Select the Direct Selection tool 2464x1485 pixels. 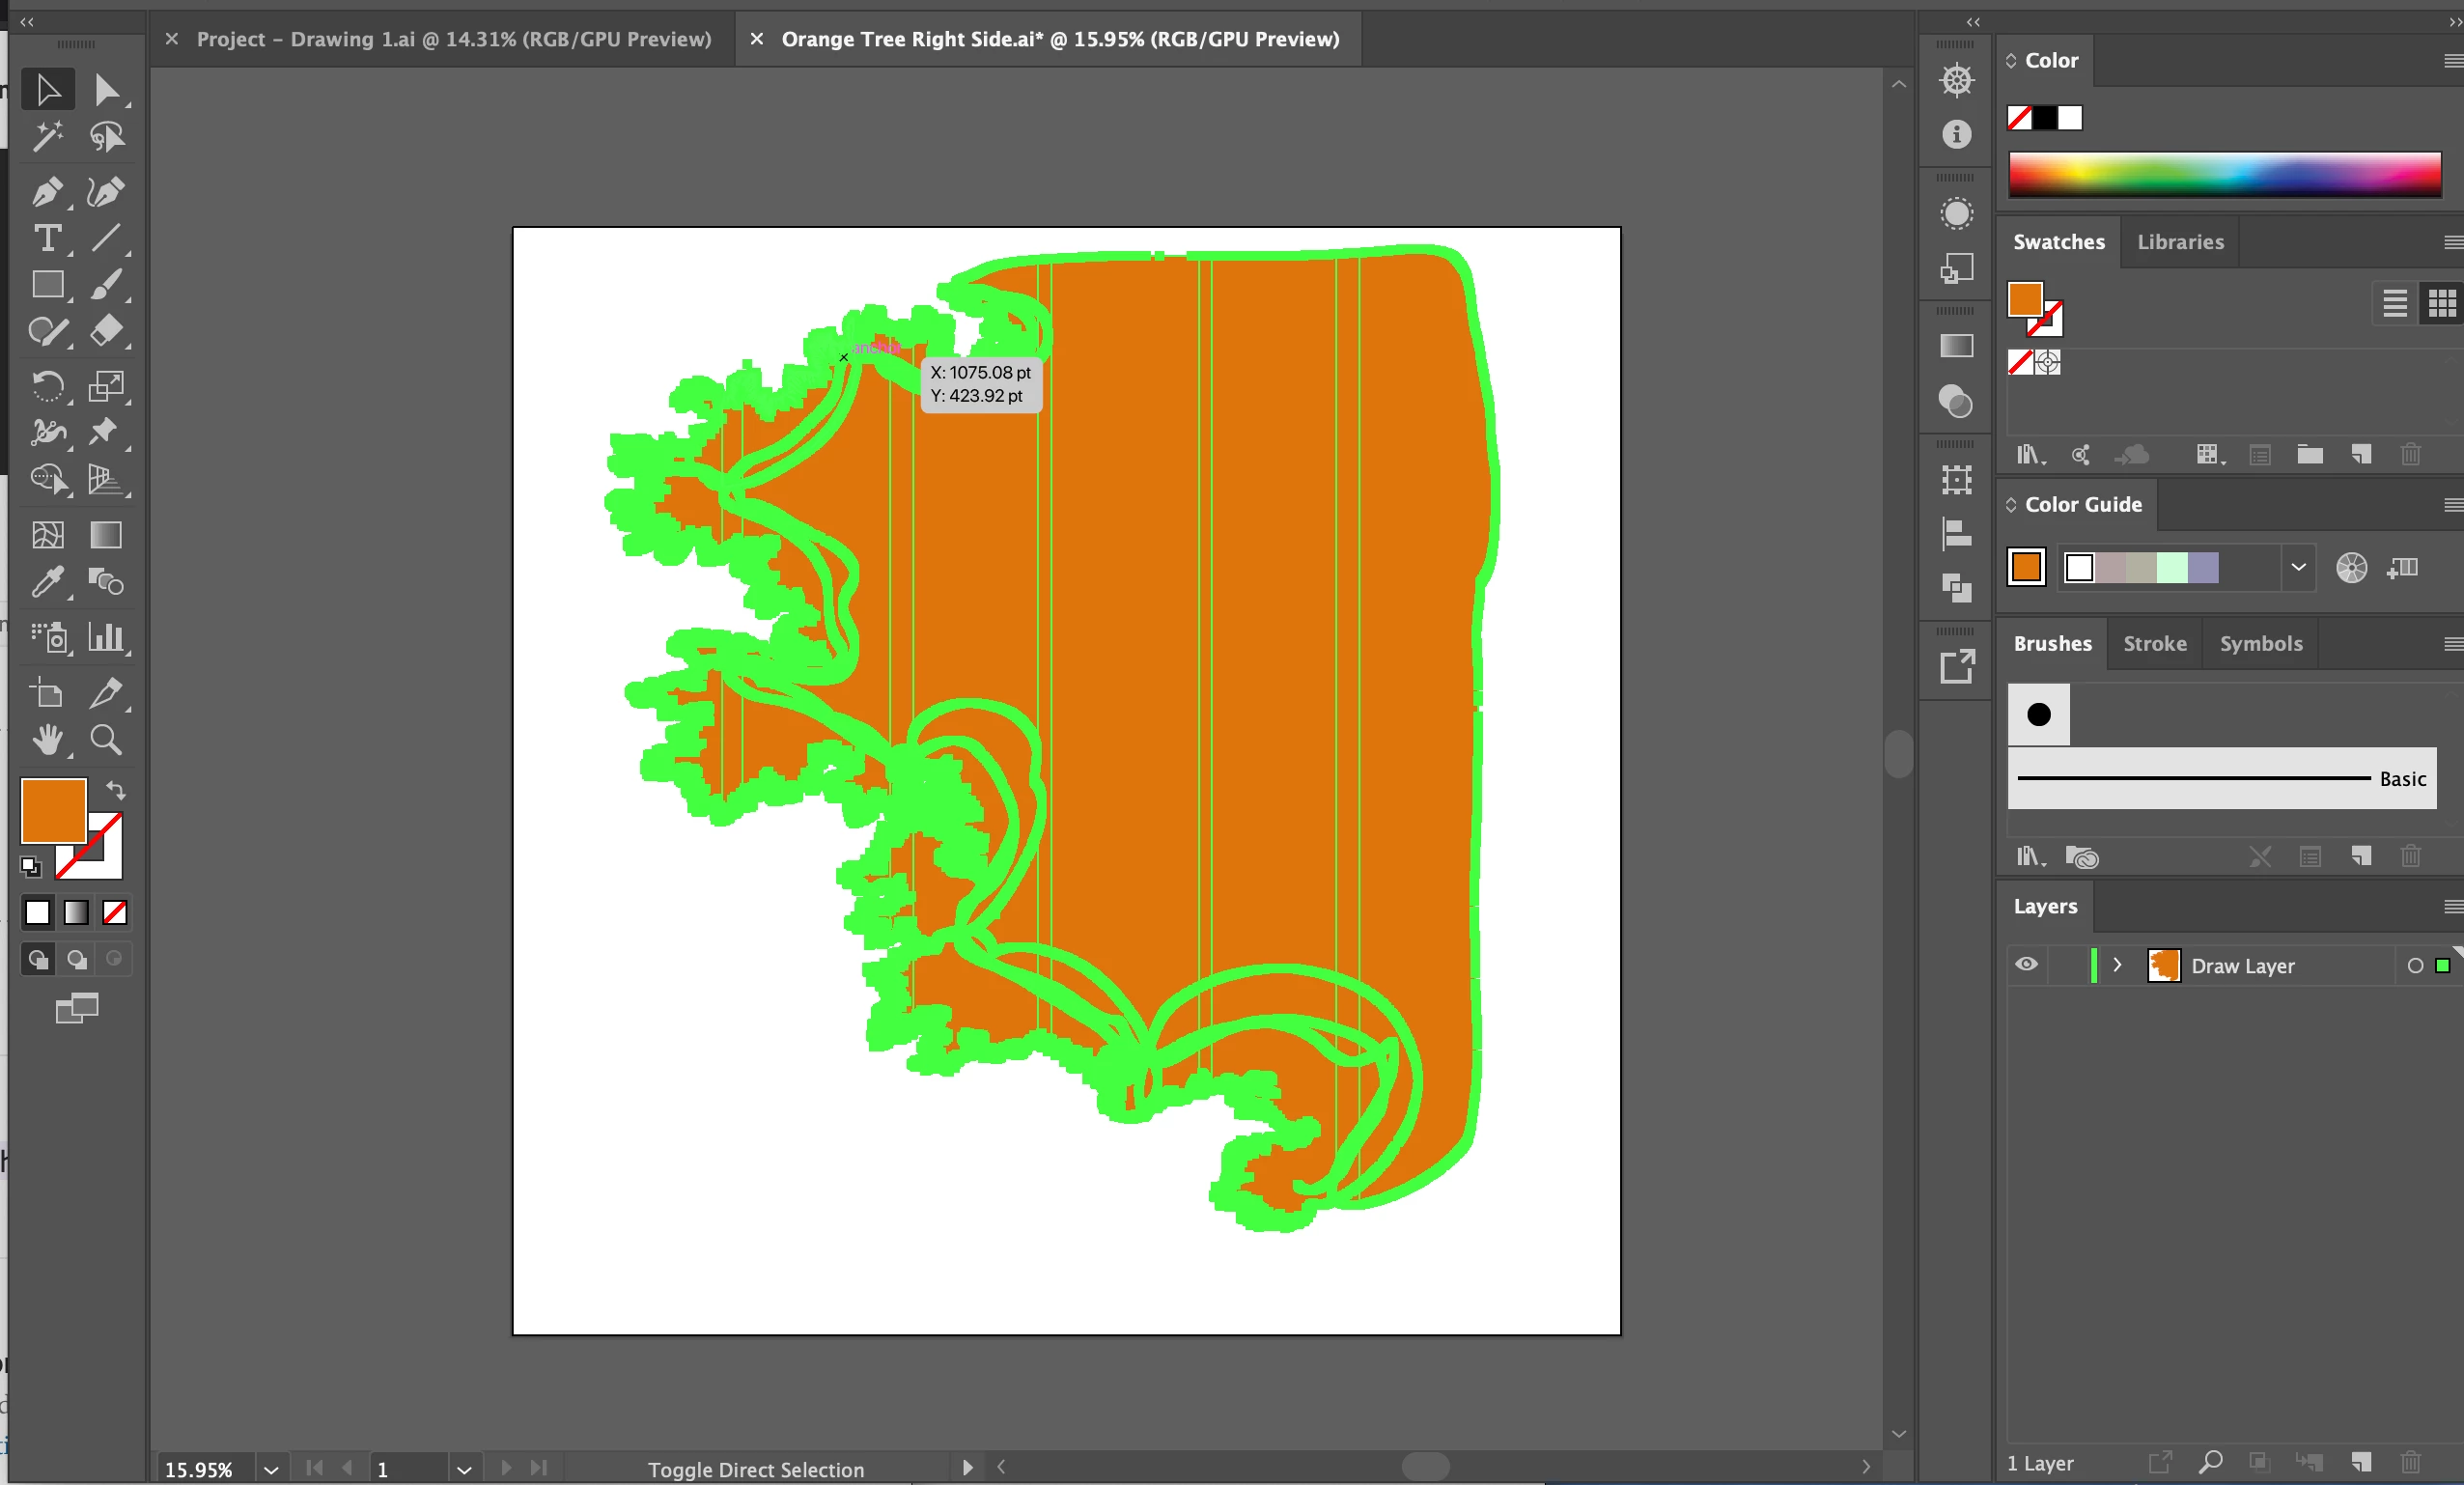click(x=106, y=90)
